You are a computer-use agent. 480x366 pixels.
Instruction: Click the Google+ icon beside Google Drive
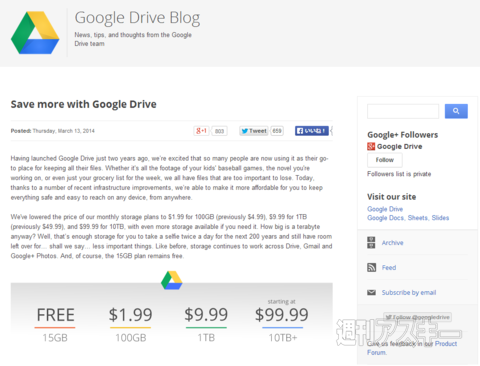point(371,146)
